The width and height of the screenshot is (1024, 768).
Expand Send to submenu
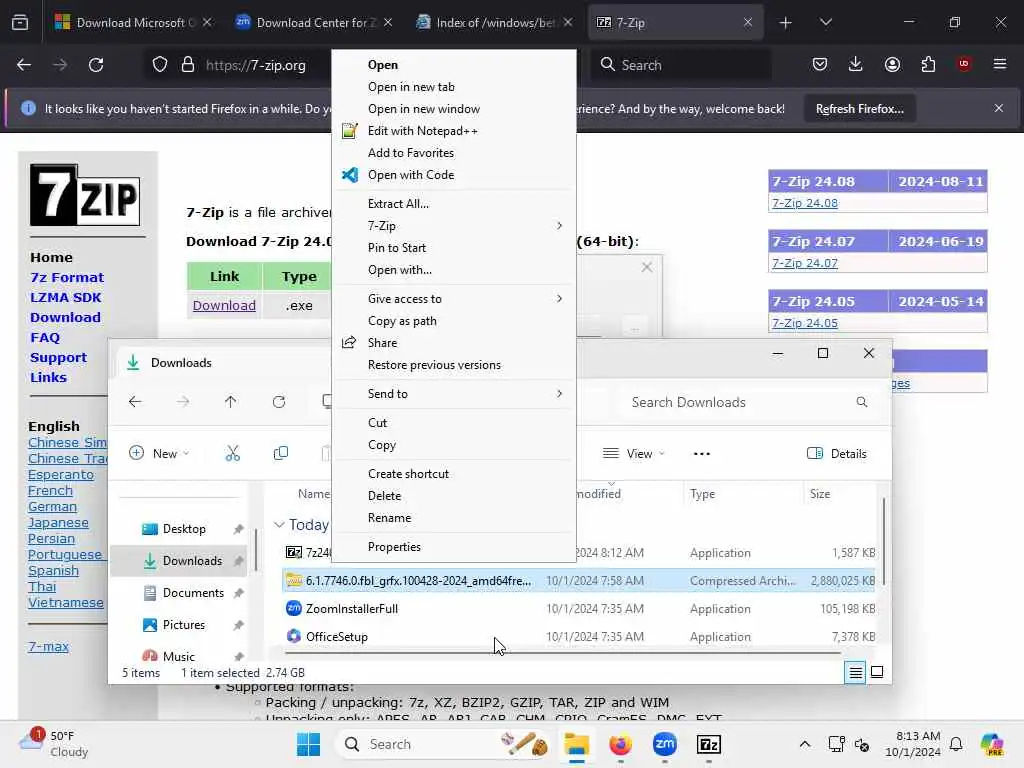click(x=455, y=394)
